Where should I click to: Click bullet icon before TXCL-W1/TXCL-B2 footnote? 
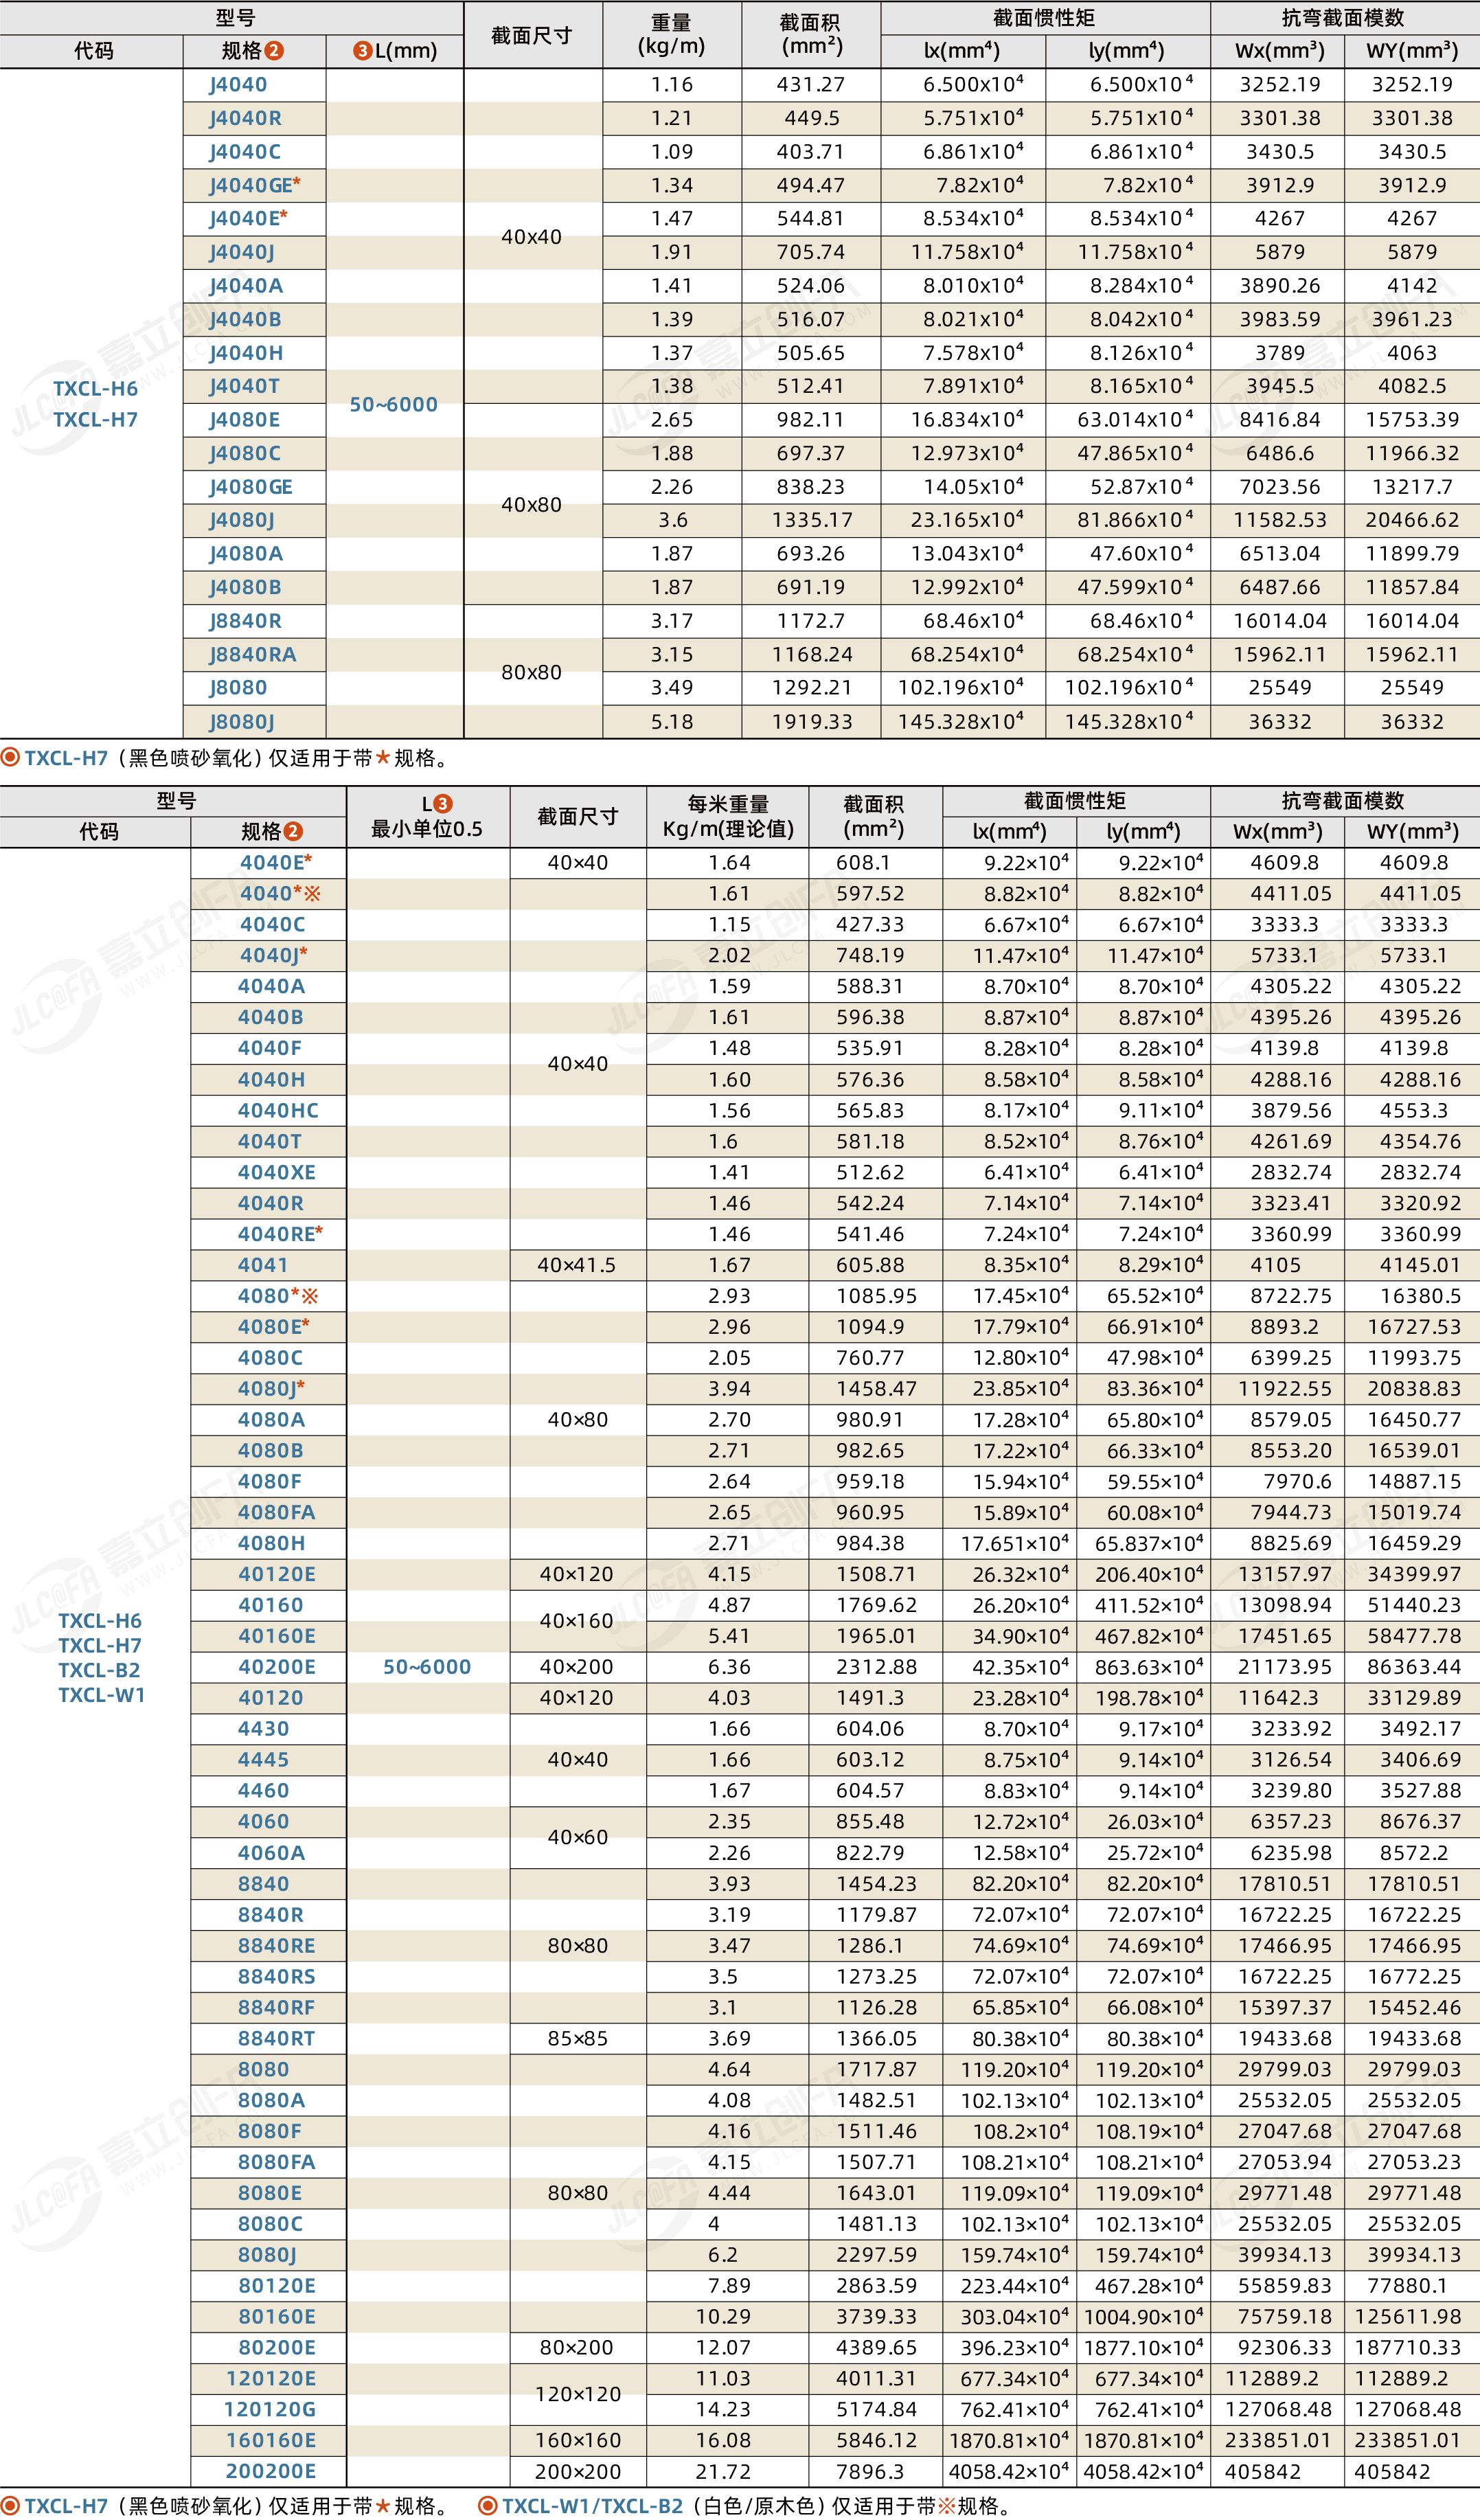pos(488,2505)
